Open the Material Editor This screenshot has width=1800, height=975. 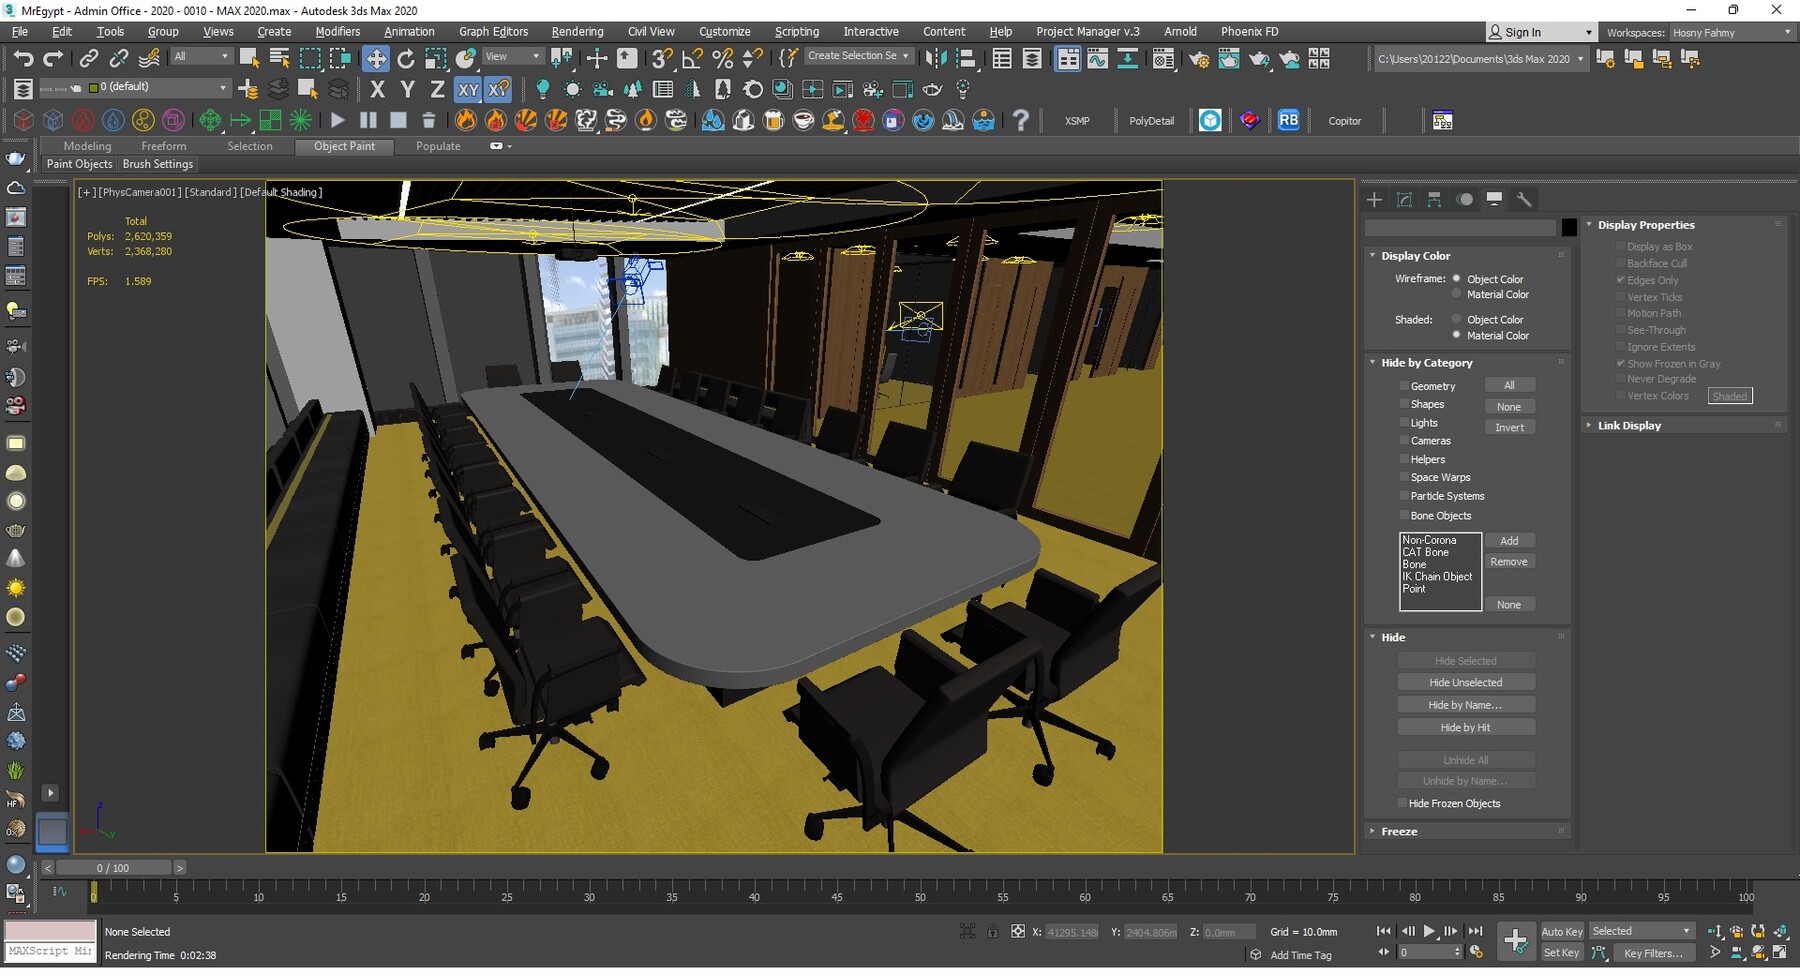[x=1163, y=58]
